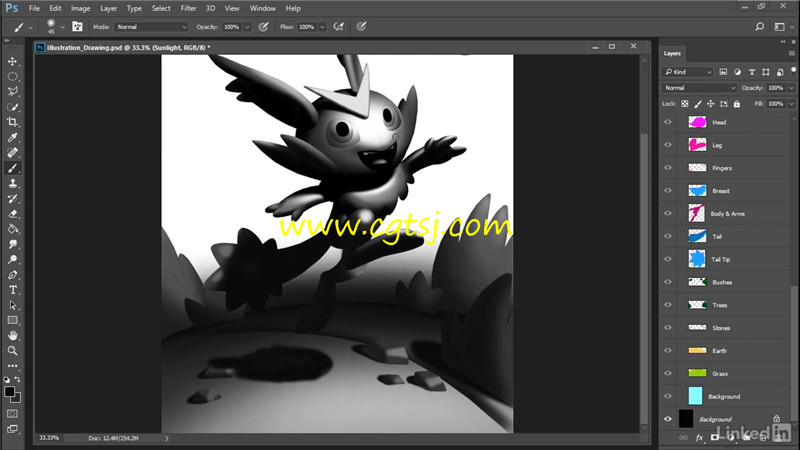Lock transparent pixels in Layers panel

pos(685,104)
